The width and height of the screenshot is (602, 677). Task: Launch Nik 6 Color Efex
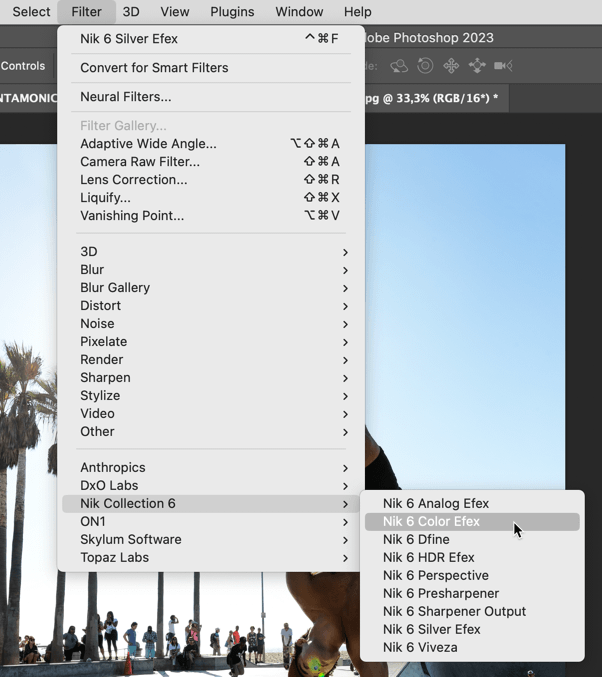(472, 522)
